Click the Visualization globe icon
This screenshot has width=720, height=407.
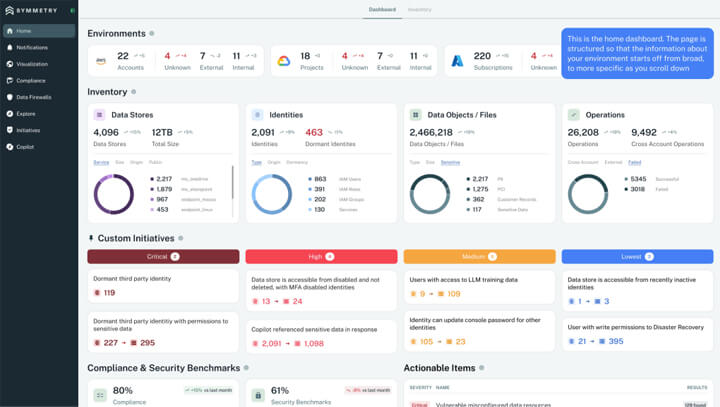pos(10,64)
